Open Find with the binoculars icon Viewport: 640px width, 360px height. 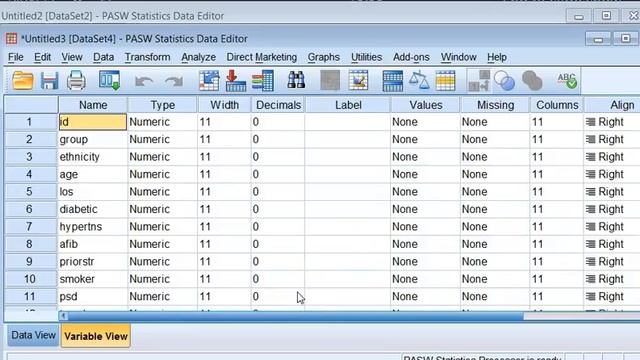coord(296,80)
